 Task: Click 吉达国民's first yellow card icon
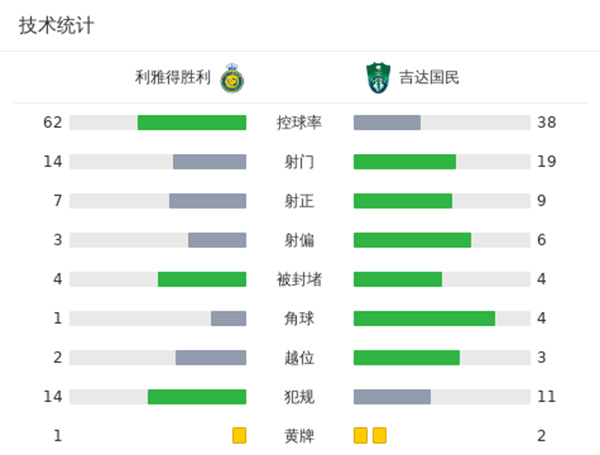pyautogui.click(x=361, y=435)
